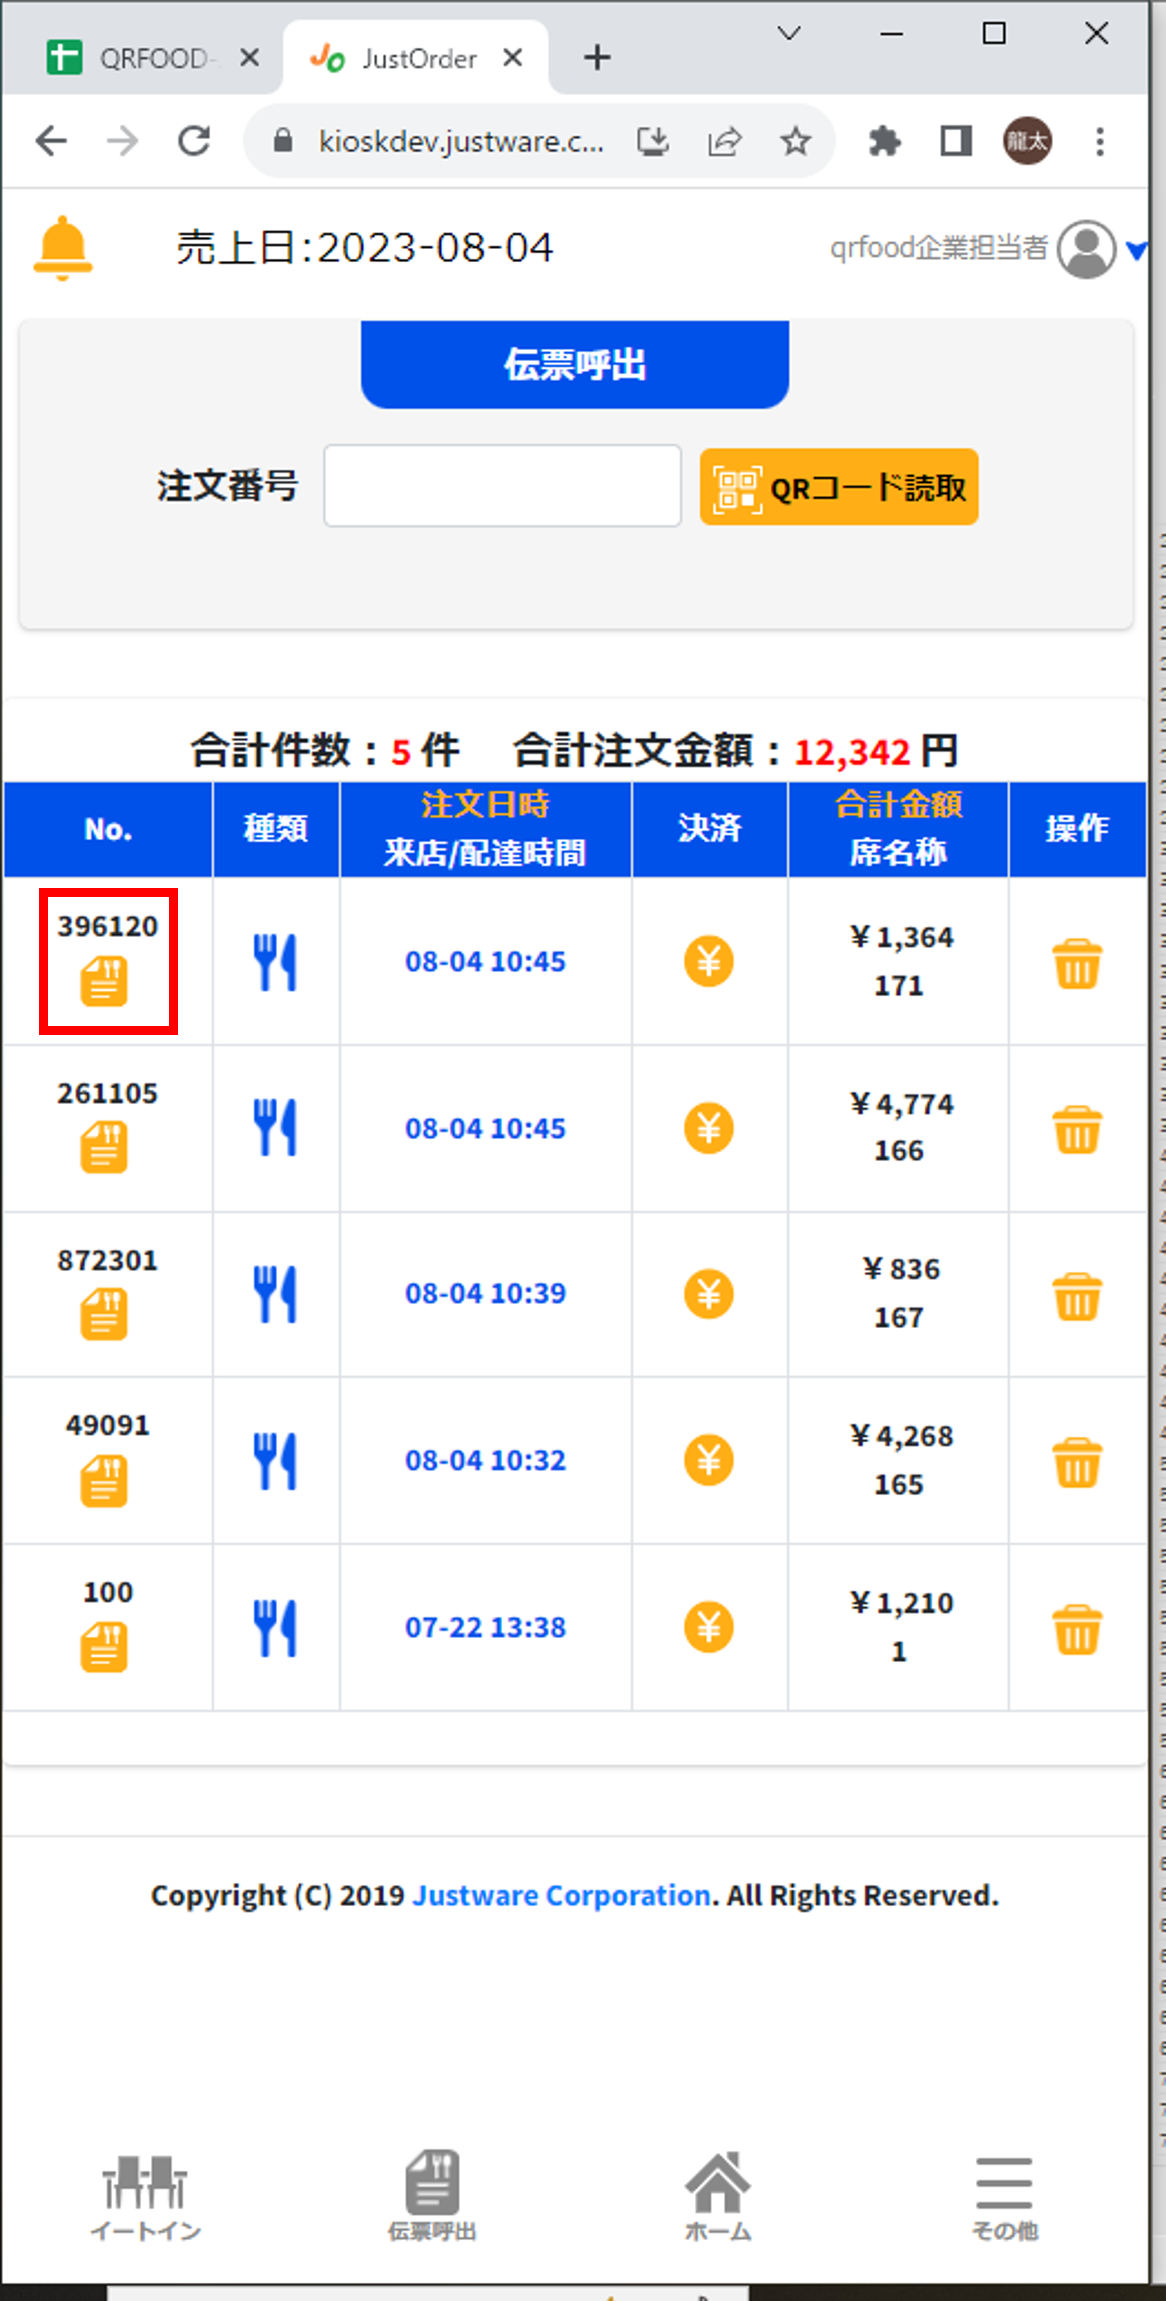The width and height of the screenshot is (1166, 2301).
Task: Focus the 注文番号 input field
Action: 502,486
